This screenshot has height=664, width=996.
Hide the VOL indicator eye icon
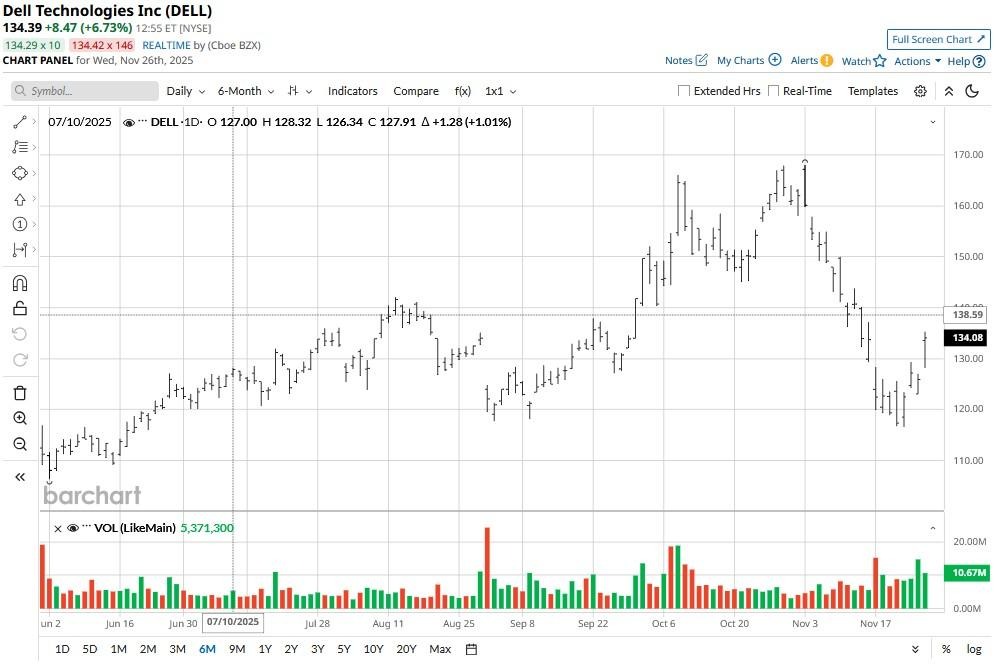[x=72, y=528]
